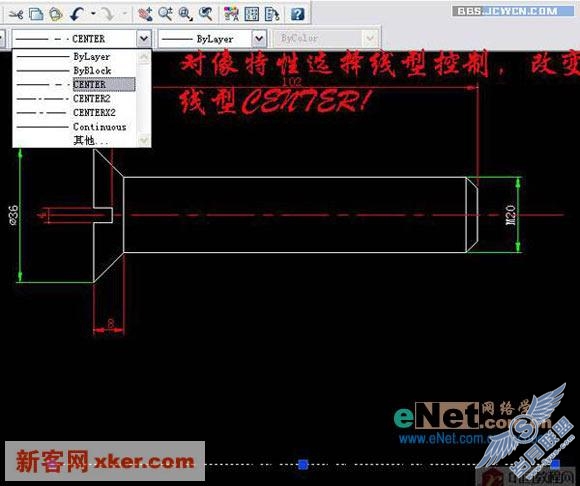Choose ByBlock in linetype list
580x486 pixels.
74,71
